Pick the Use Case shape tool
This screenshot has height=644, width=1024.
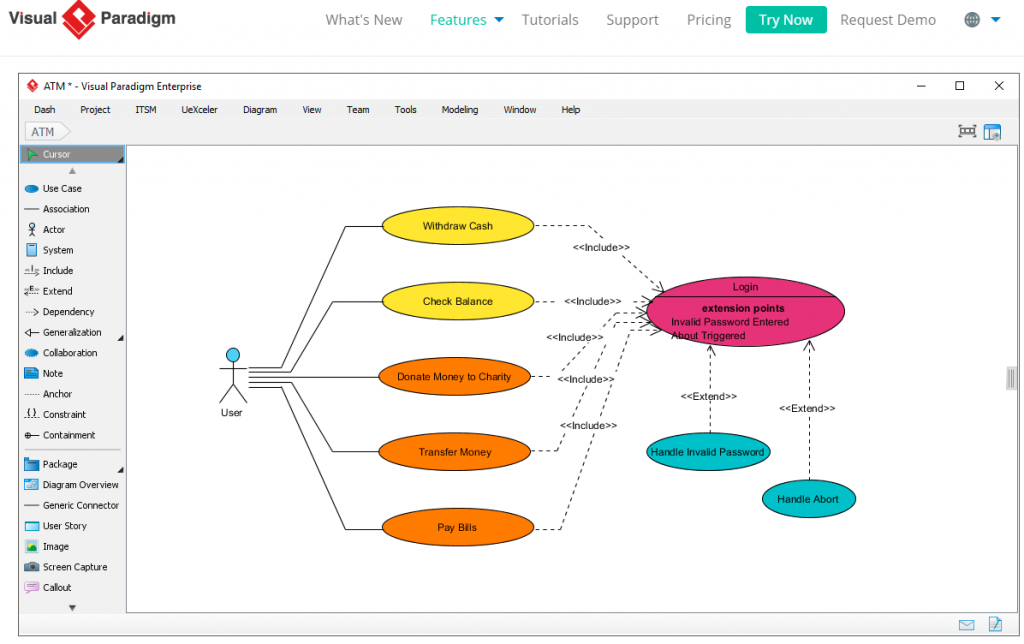tap(54, 188)
